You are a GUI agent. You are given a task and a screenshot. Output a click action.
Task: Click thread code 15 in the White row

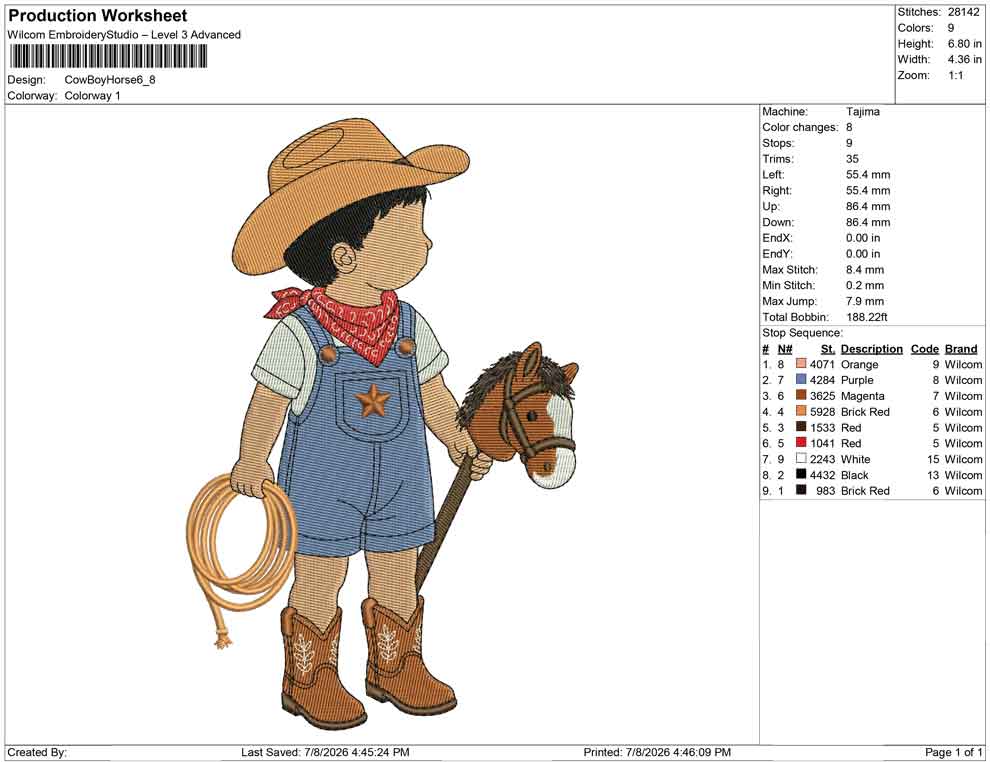[933, 459]
